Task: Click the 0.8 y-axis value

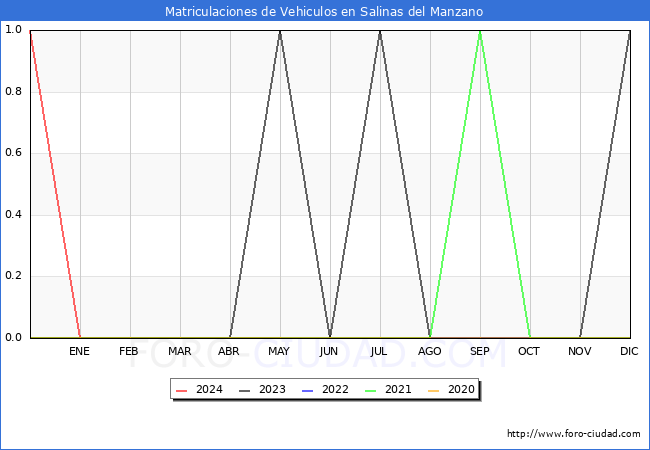Action: pos(13,91)
